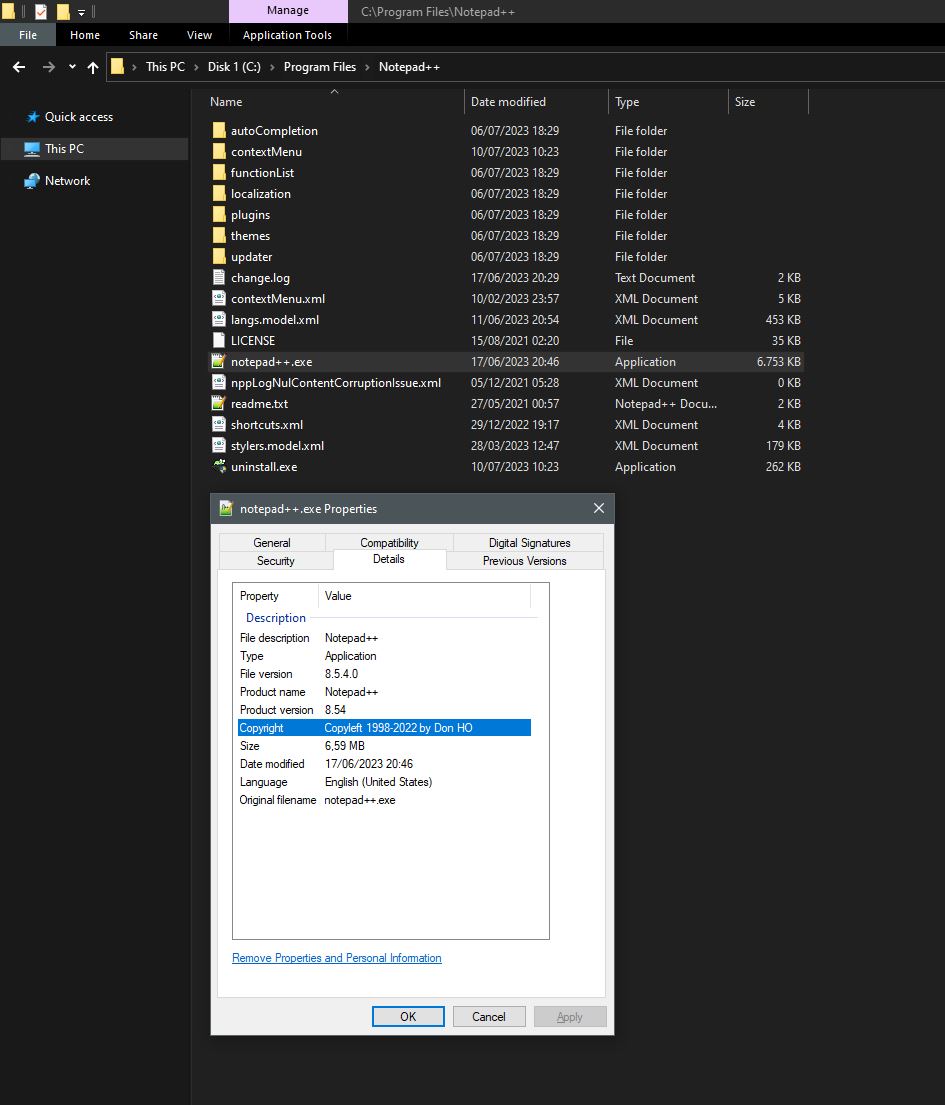This screenshot has height=1105, width=945.
Task: Navigate up one folder level using up arrow
Action: click(x=92, y=66)
